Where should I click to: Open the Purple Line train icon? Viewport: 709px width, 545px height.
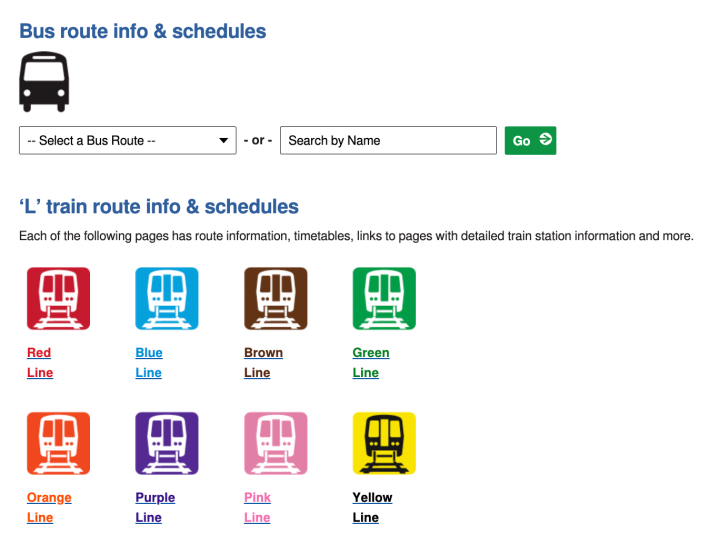coord(167,443)
